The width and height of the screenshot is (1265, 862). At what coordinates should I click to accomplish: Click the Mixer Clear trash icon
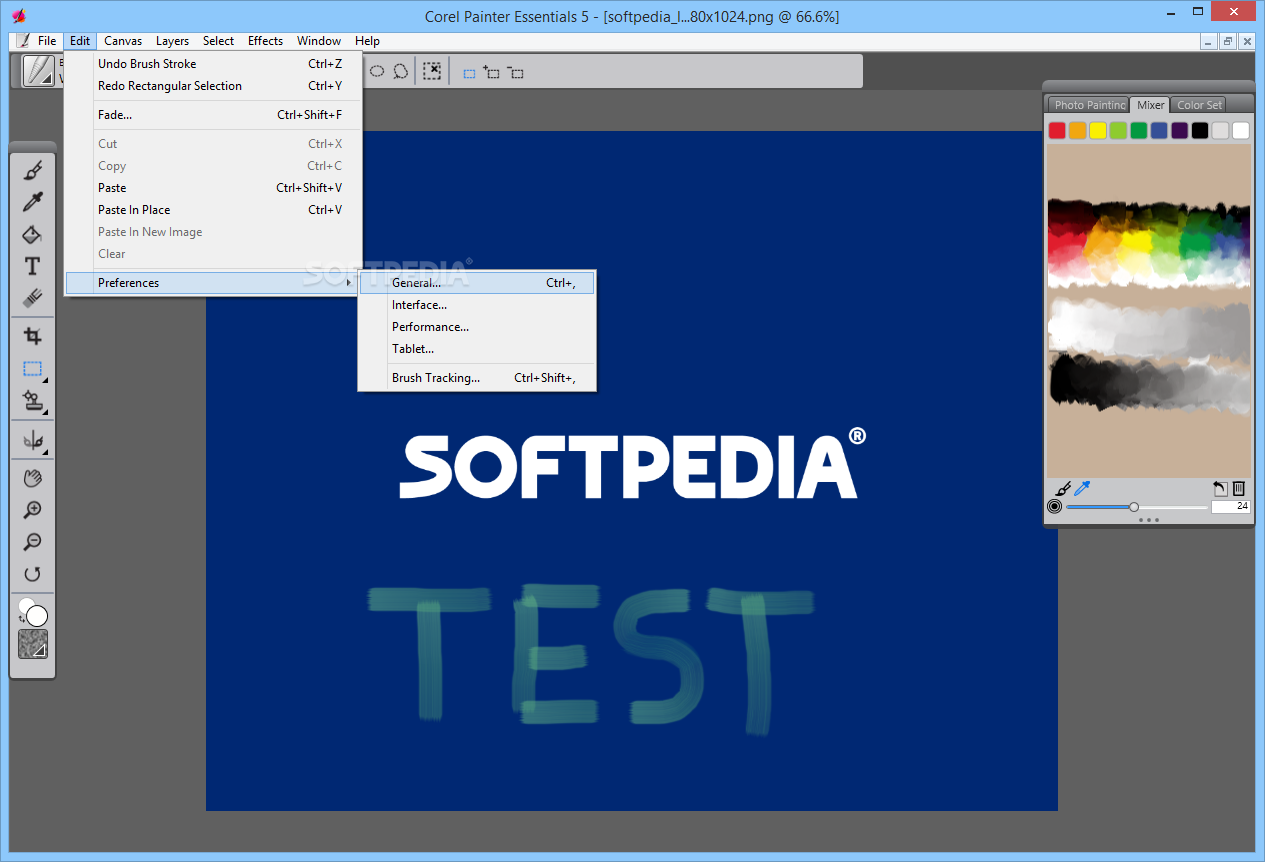1238,488
